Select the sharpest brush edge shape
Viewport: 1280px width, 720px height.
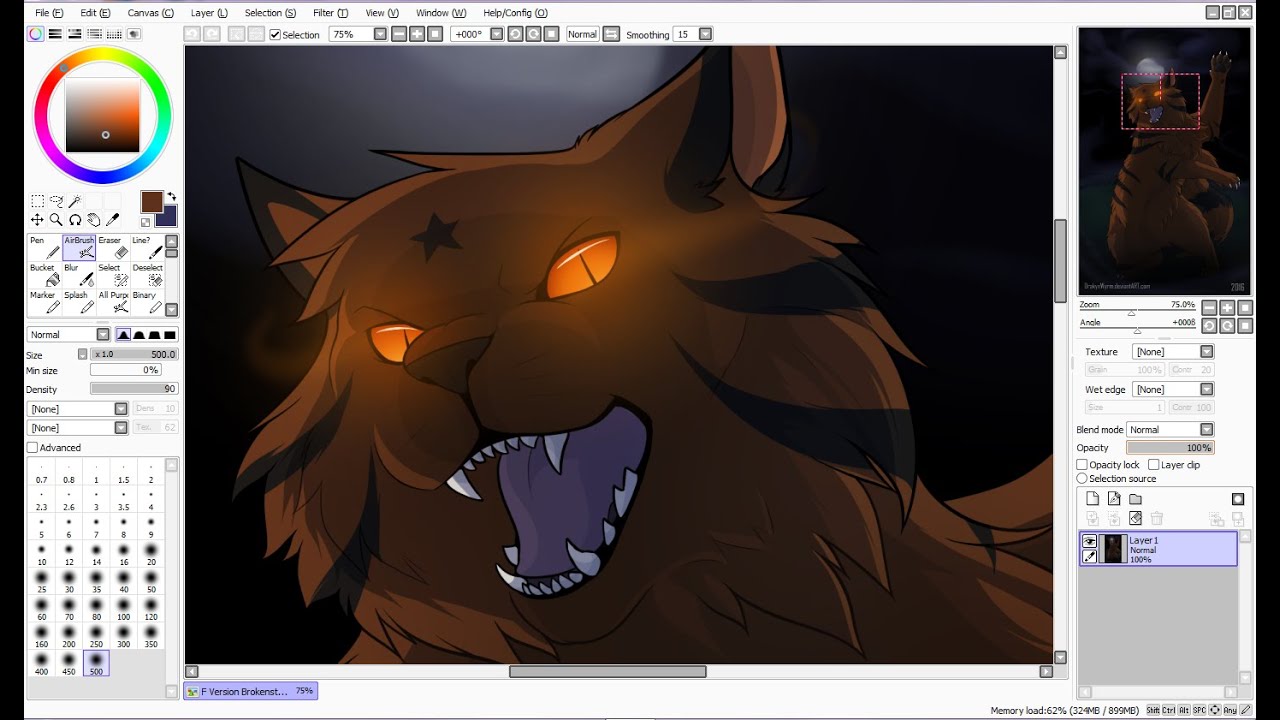170,335
